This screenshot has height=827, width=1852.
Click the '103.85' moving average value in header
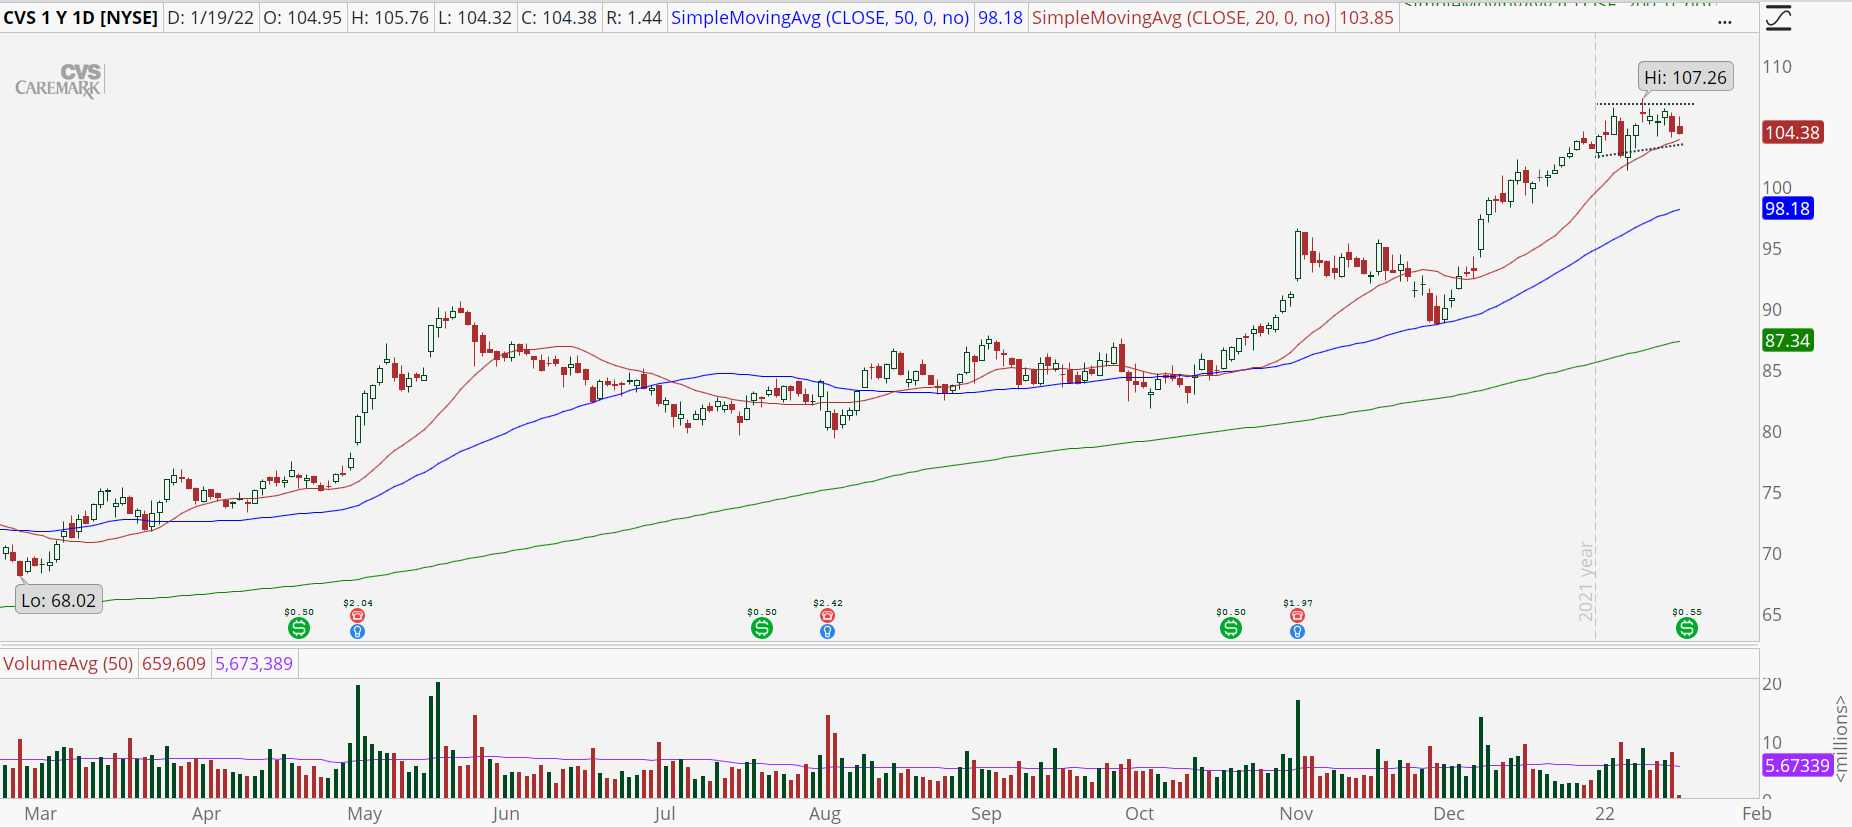coord(1366,18)
